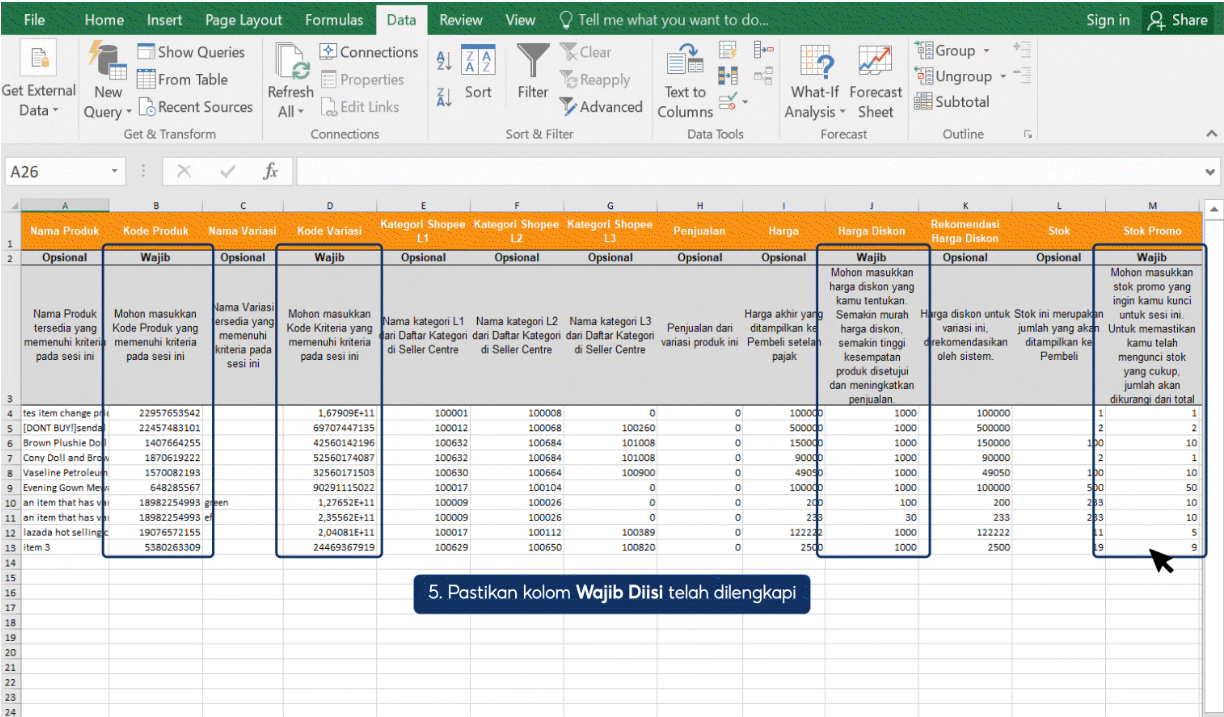Image resolution: width=1224 pixels, height=717 pixels.
Task: Click the Consolidate icon
Action: click(764, 50)
